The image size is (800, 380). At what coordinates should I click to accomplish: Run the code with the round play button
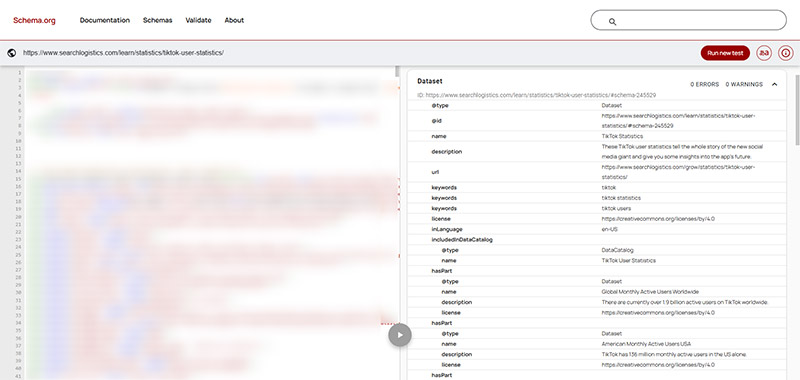pos(399,335)
